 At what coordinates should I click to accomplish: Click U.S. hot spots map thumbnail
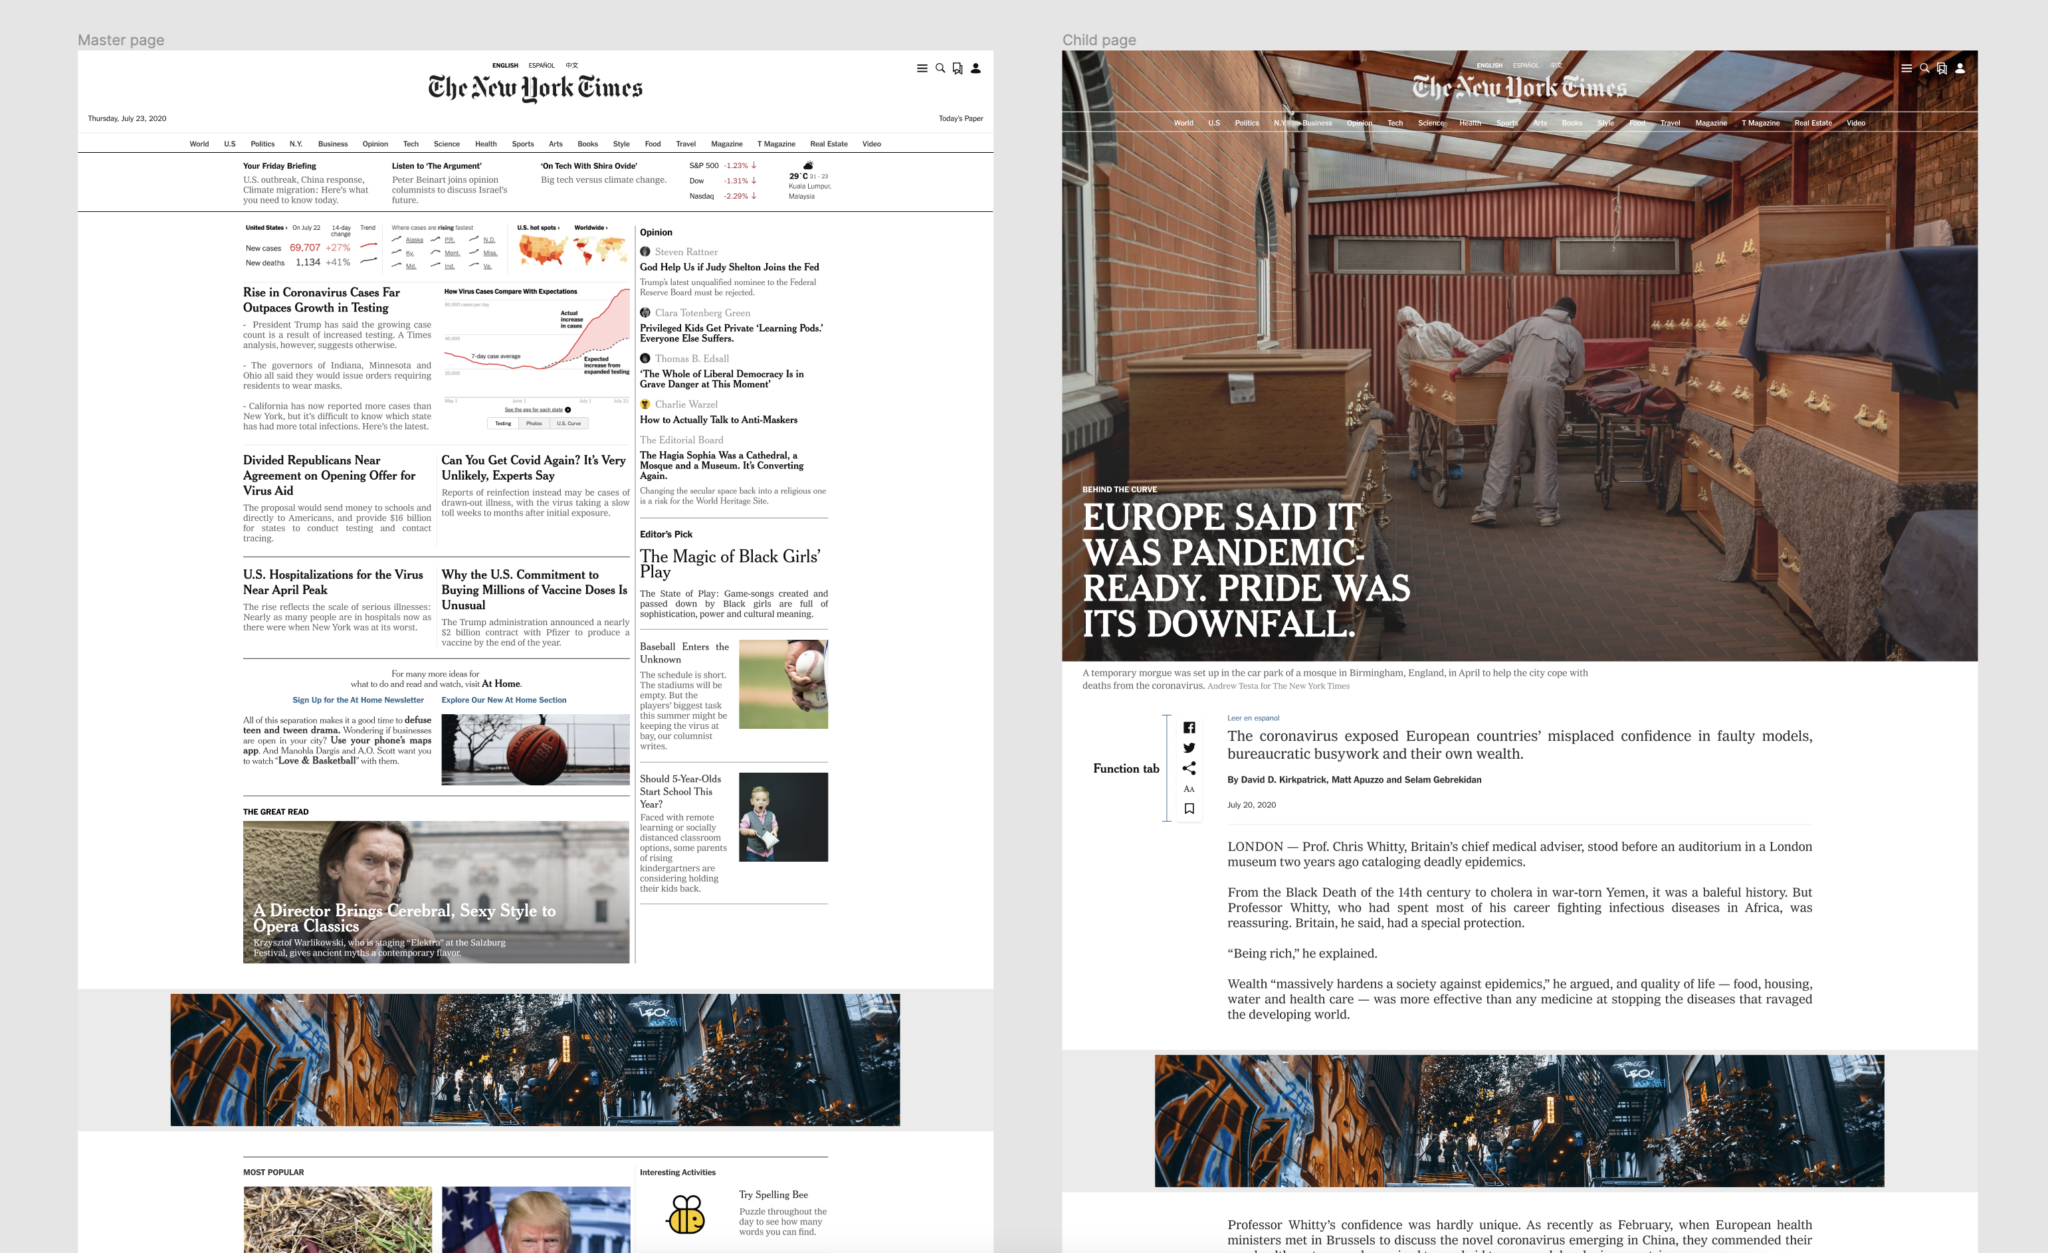click(542, 250)
